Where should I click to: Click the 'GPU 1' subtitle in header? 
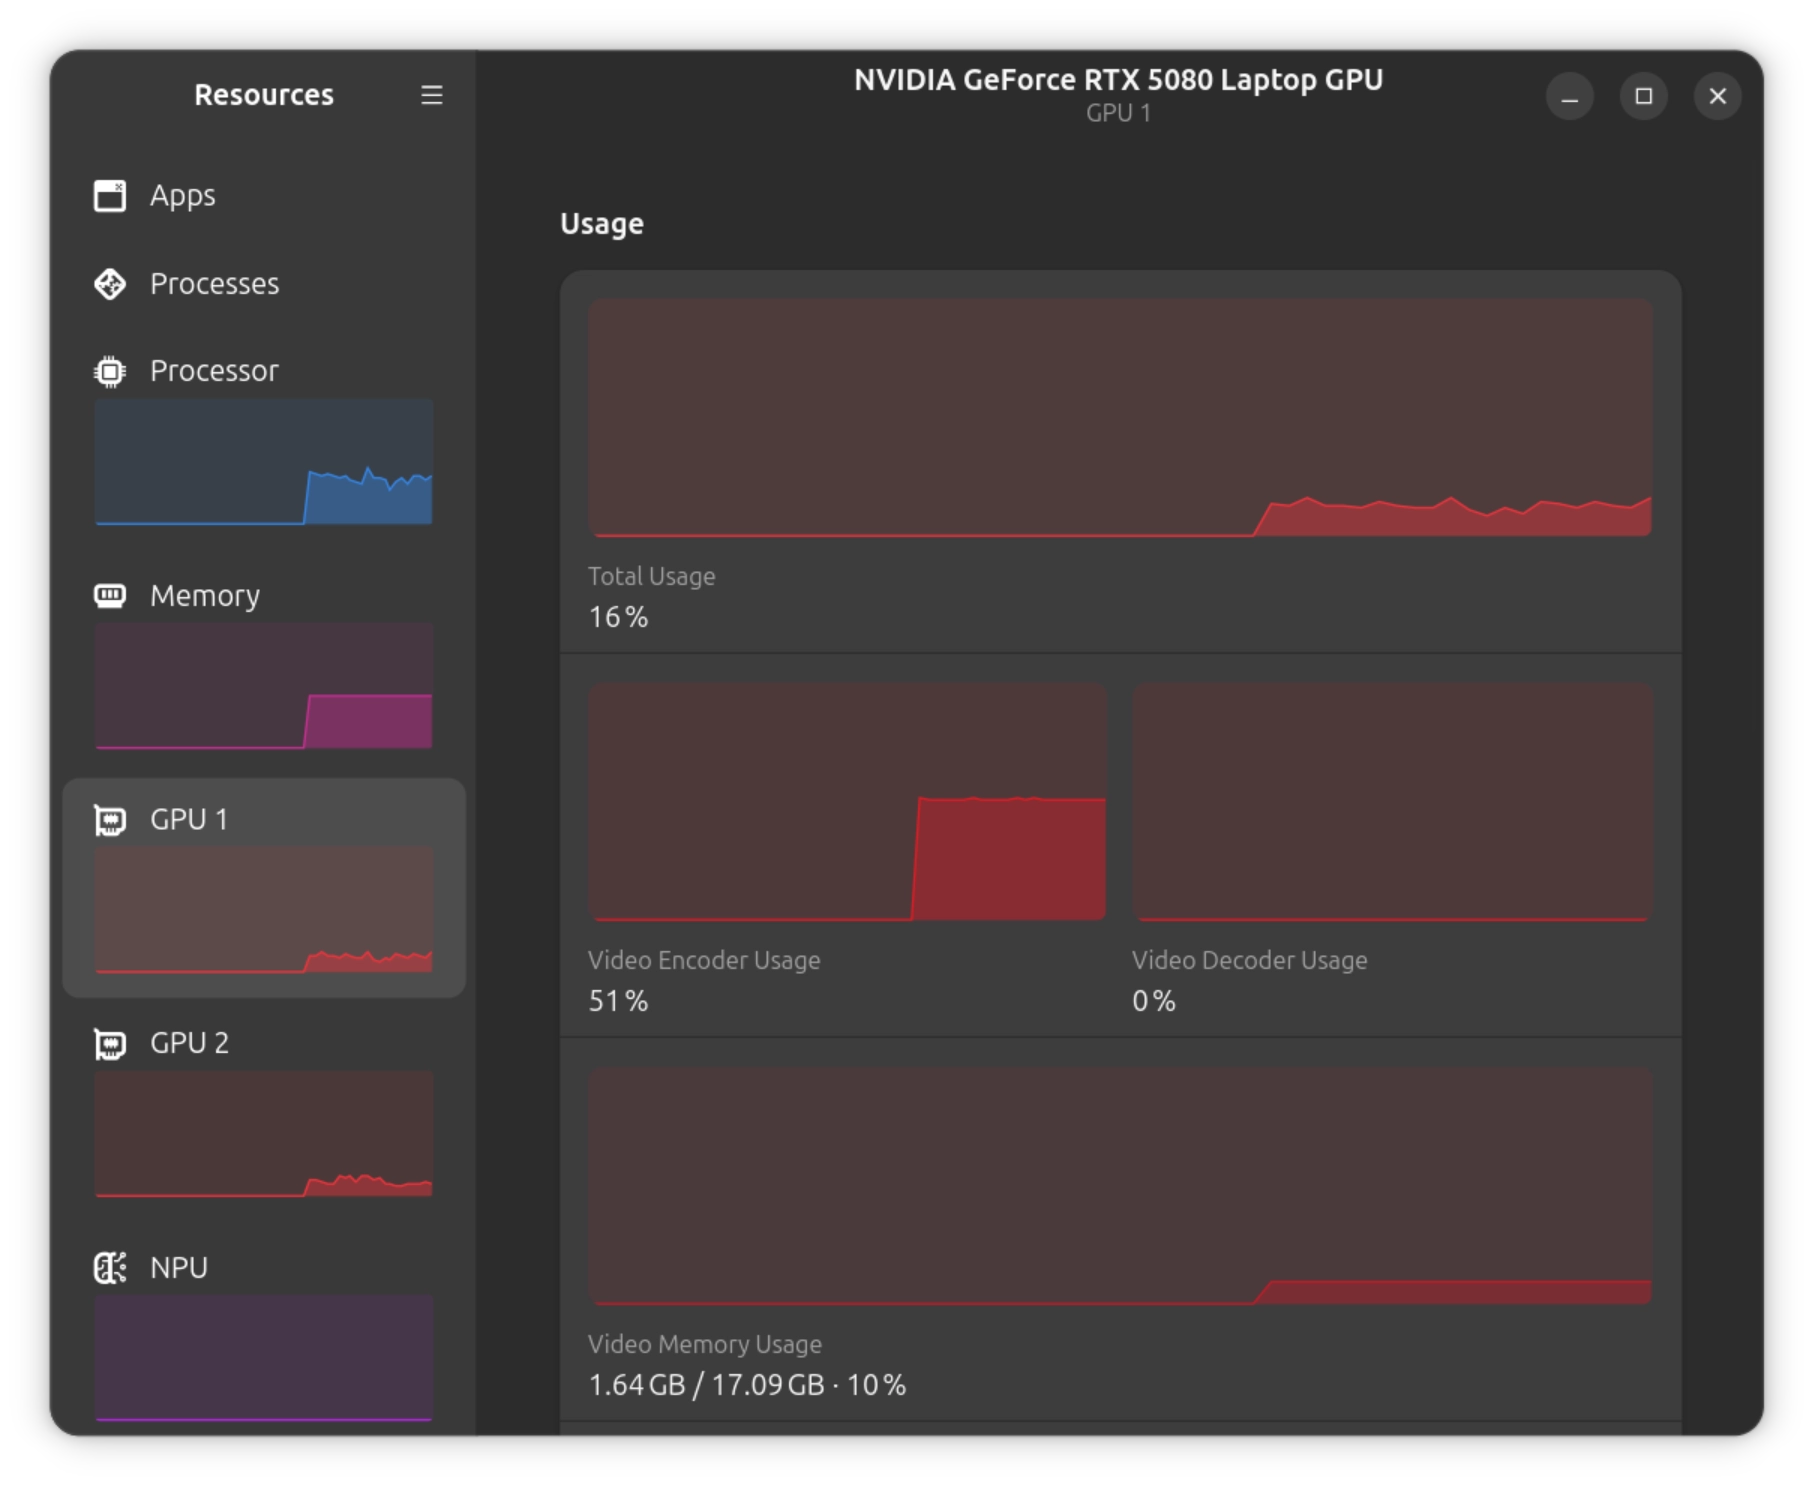click(x=1118, y=113)
